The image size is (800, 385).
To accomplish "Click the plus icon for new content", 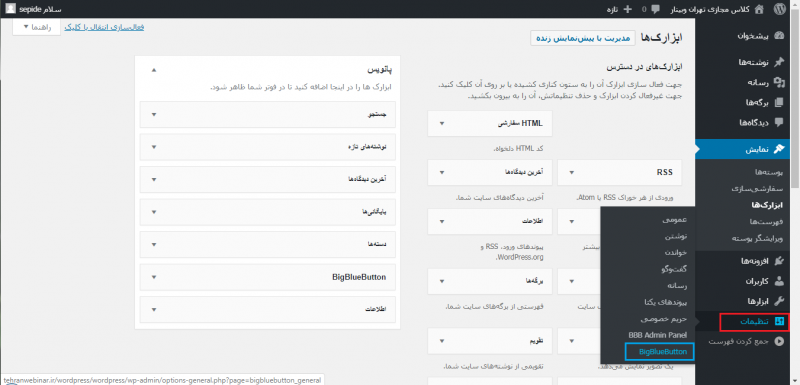I will pyautogui.click(x=628, y=9).
